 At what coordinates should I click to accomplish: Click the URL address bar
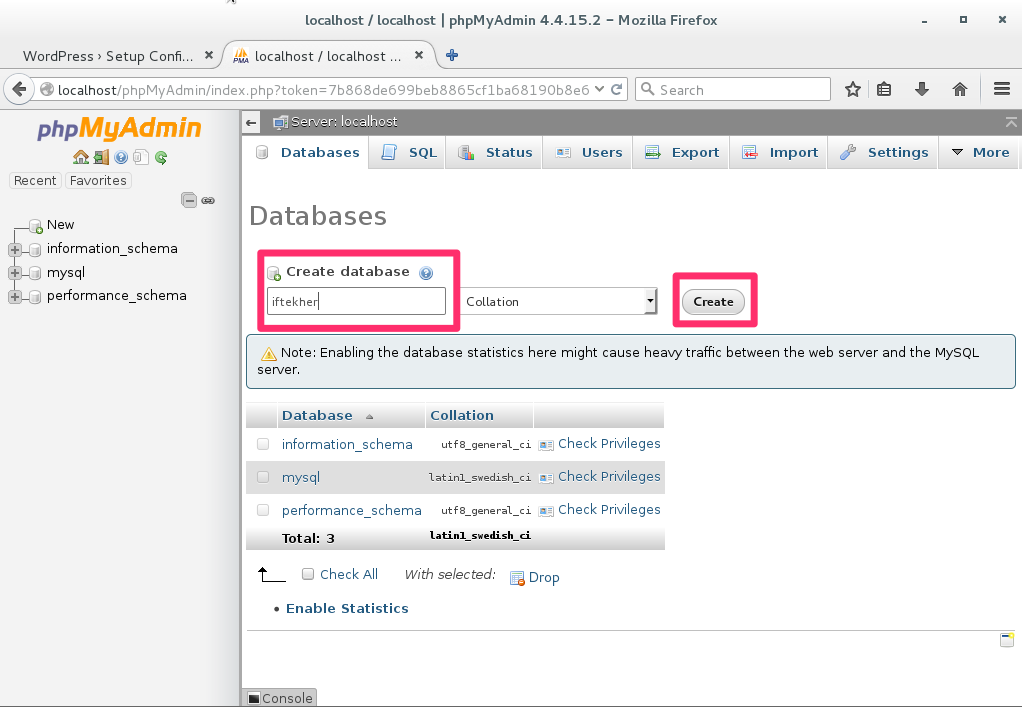pyautogui.click(x=323, y=89)
